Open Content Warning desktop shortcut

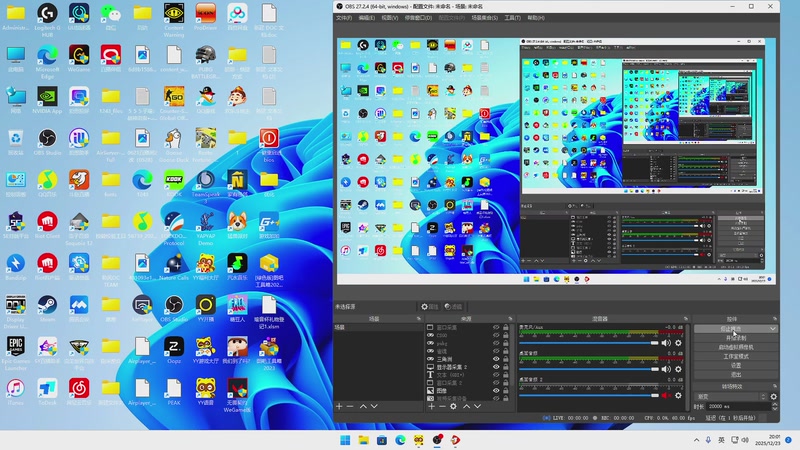coord(174,19)
